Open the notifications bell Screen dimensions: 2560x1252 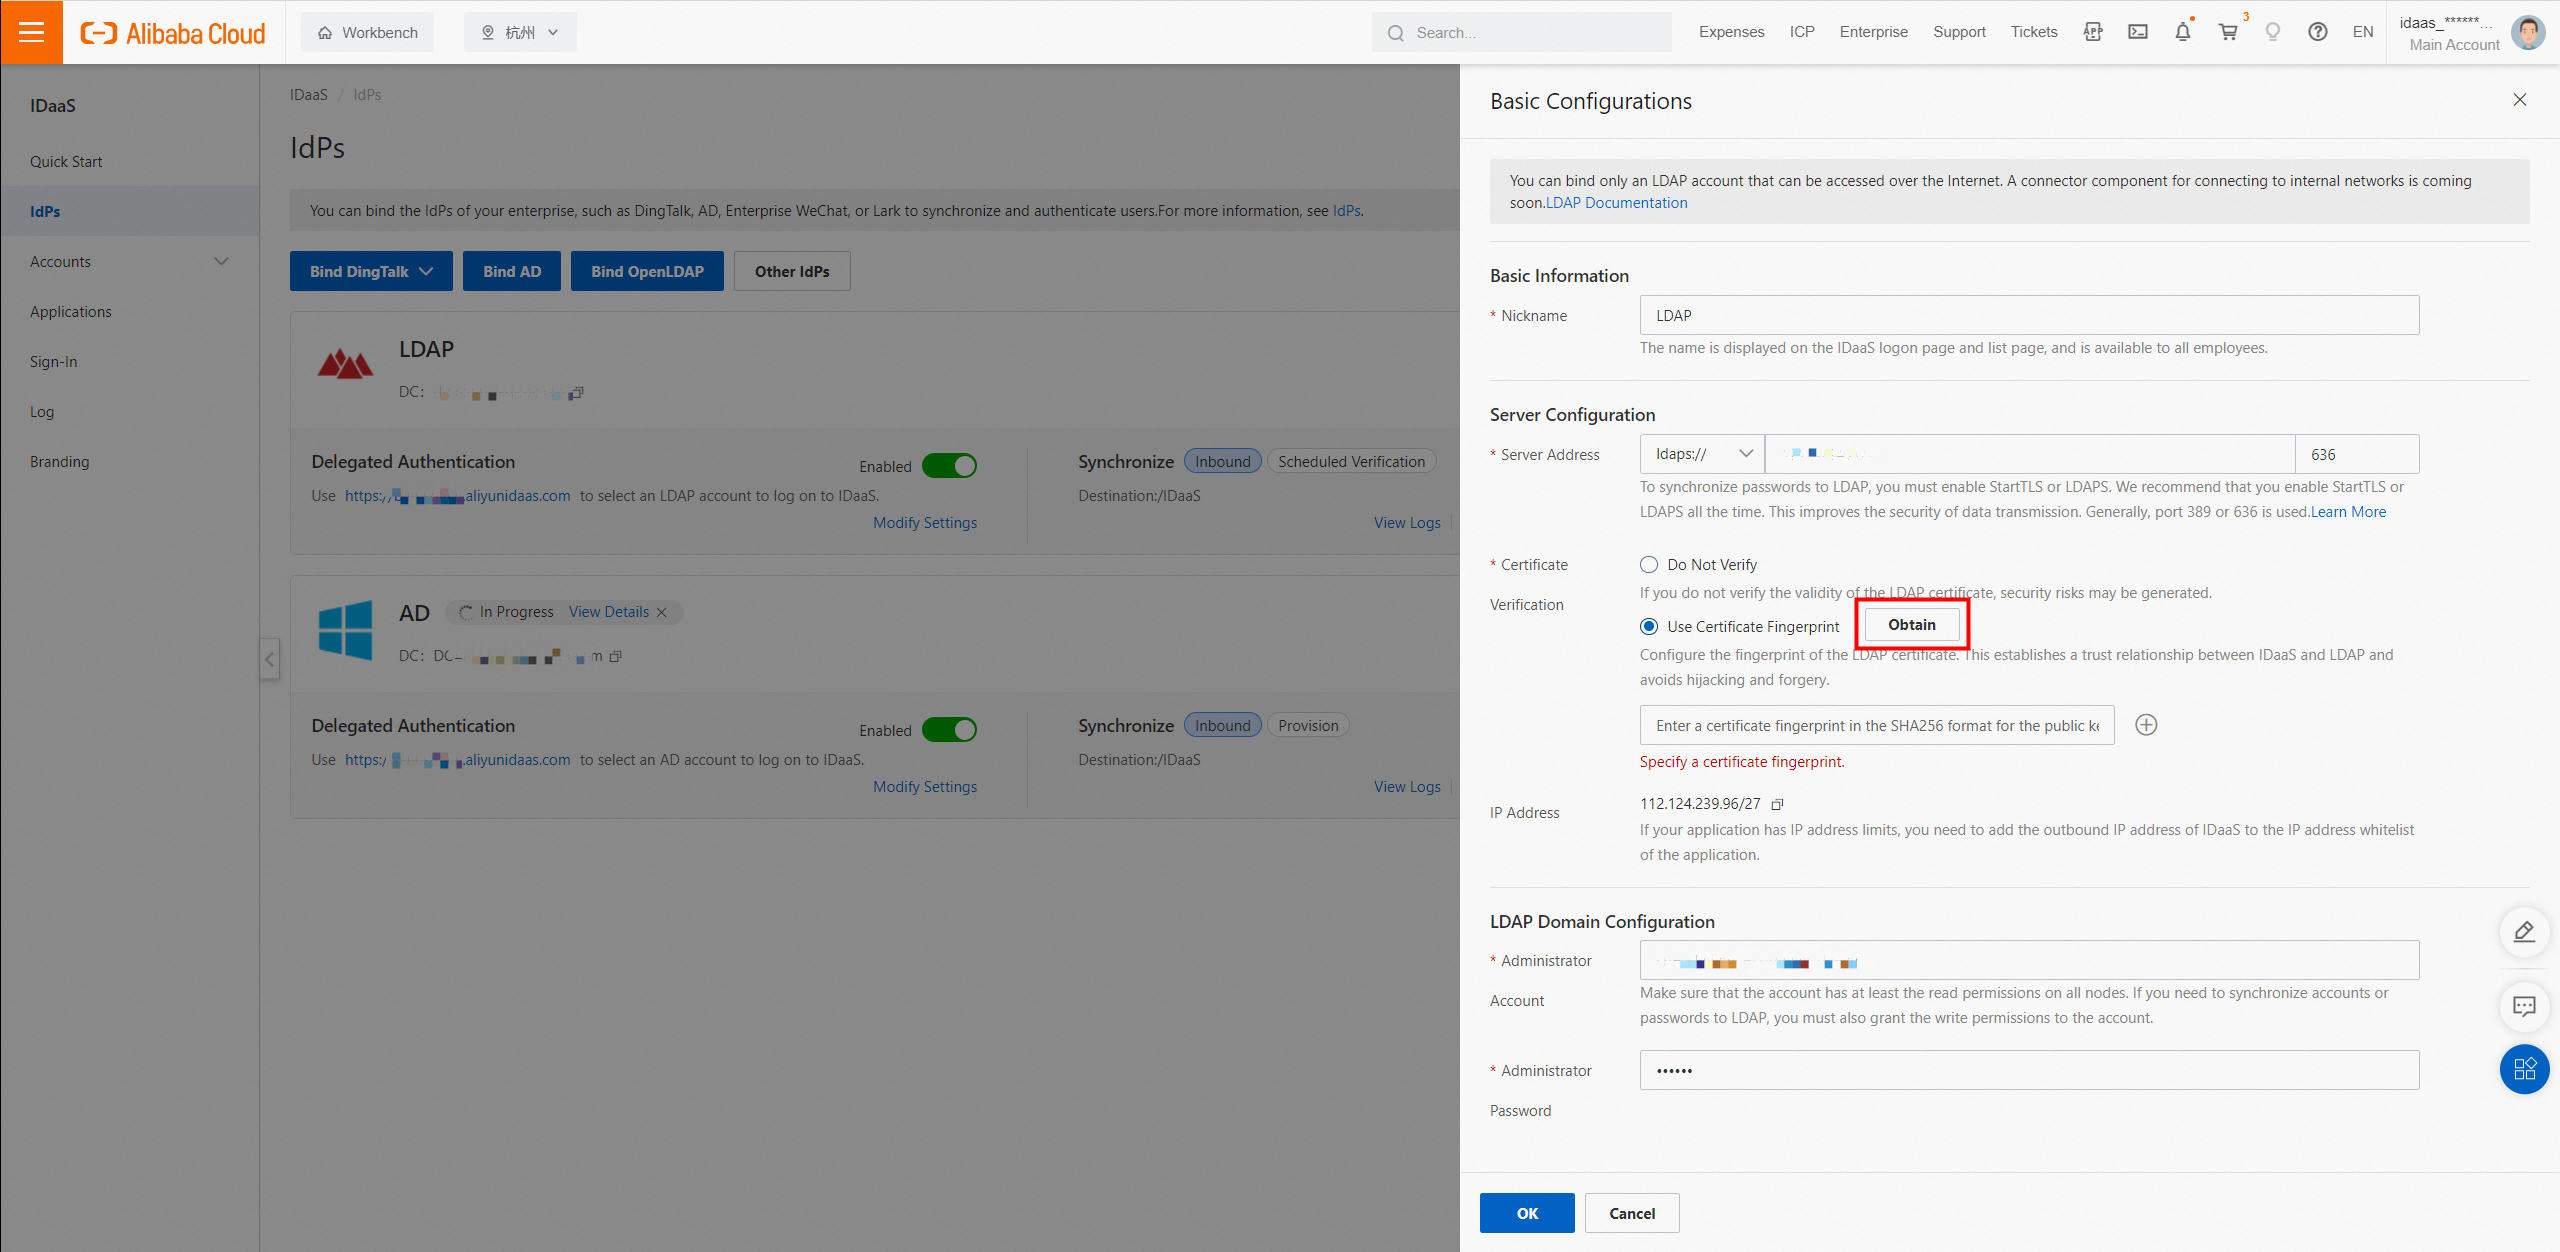pos(2183,32)
